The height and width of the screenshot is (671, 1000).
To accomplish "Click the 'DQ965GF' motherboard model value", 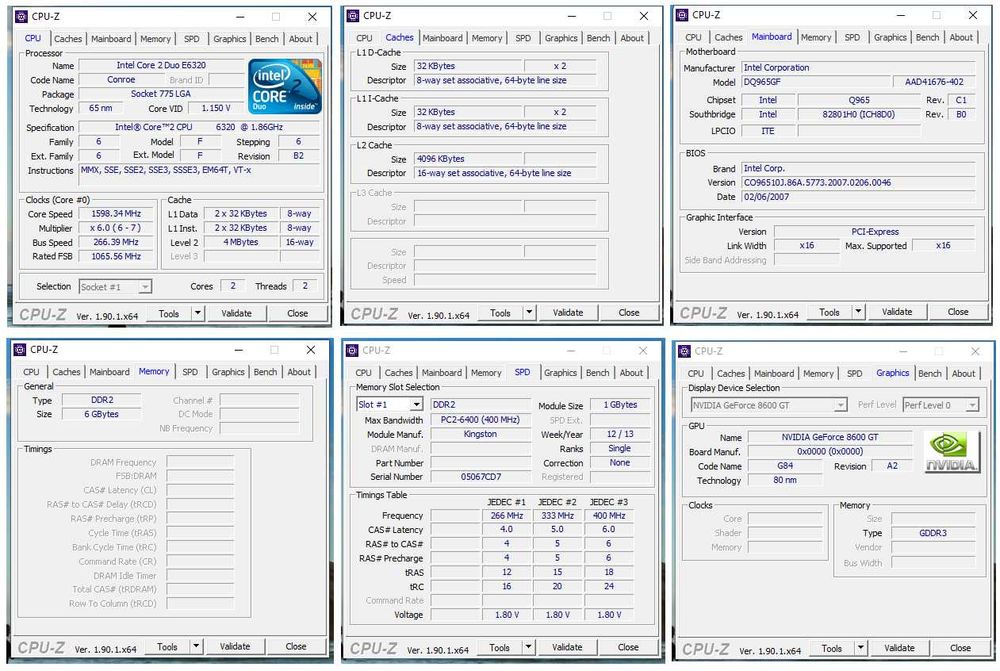I will tap(816, 82).
